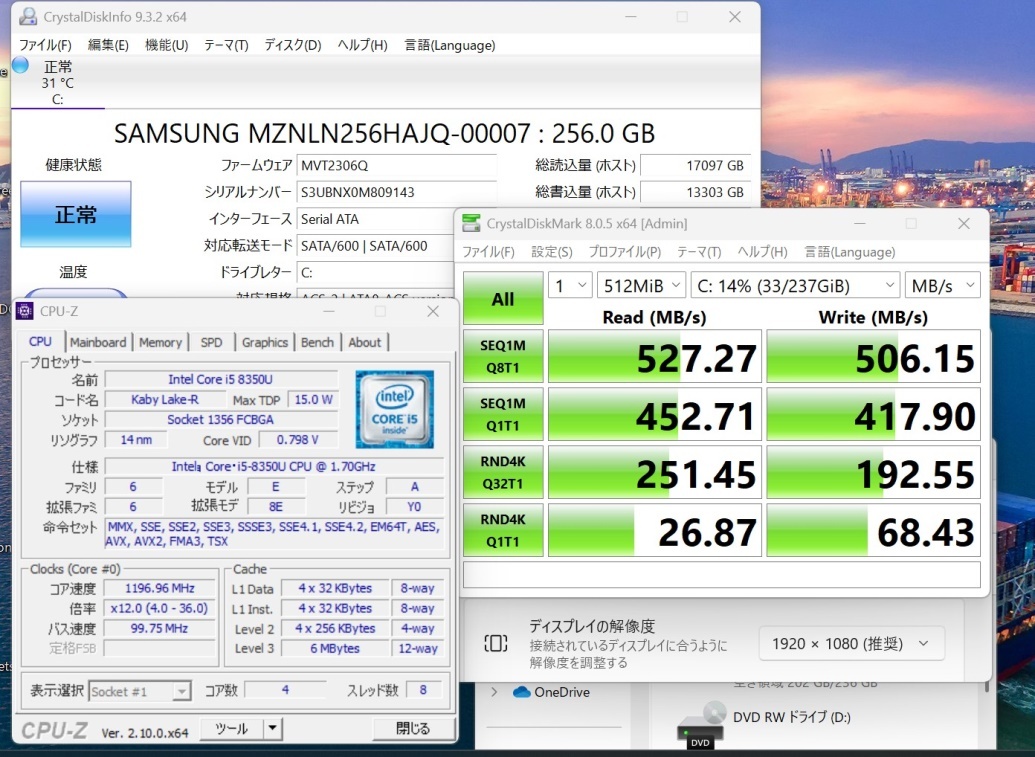
Task: Open the ディスク(D) menu in CrystalDiskInfo
Action: 292,45
